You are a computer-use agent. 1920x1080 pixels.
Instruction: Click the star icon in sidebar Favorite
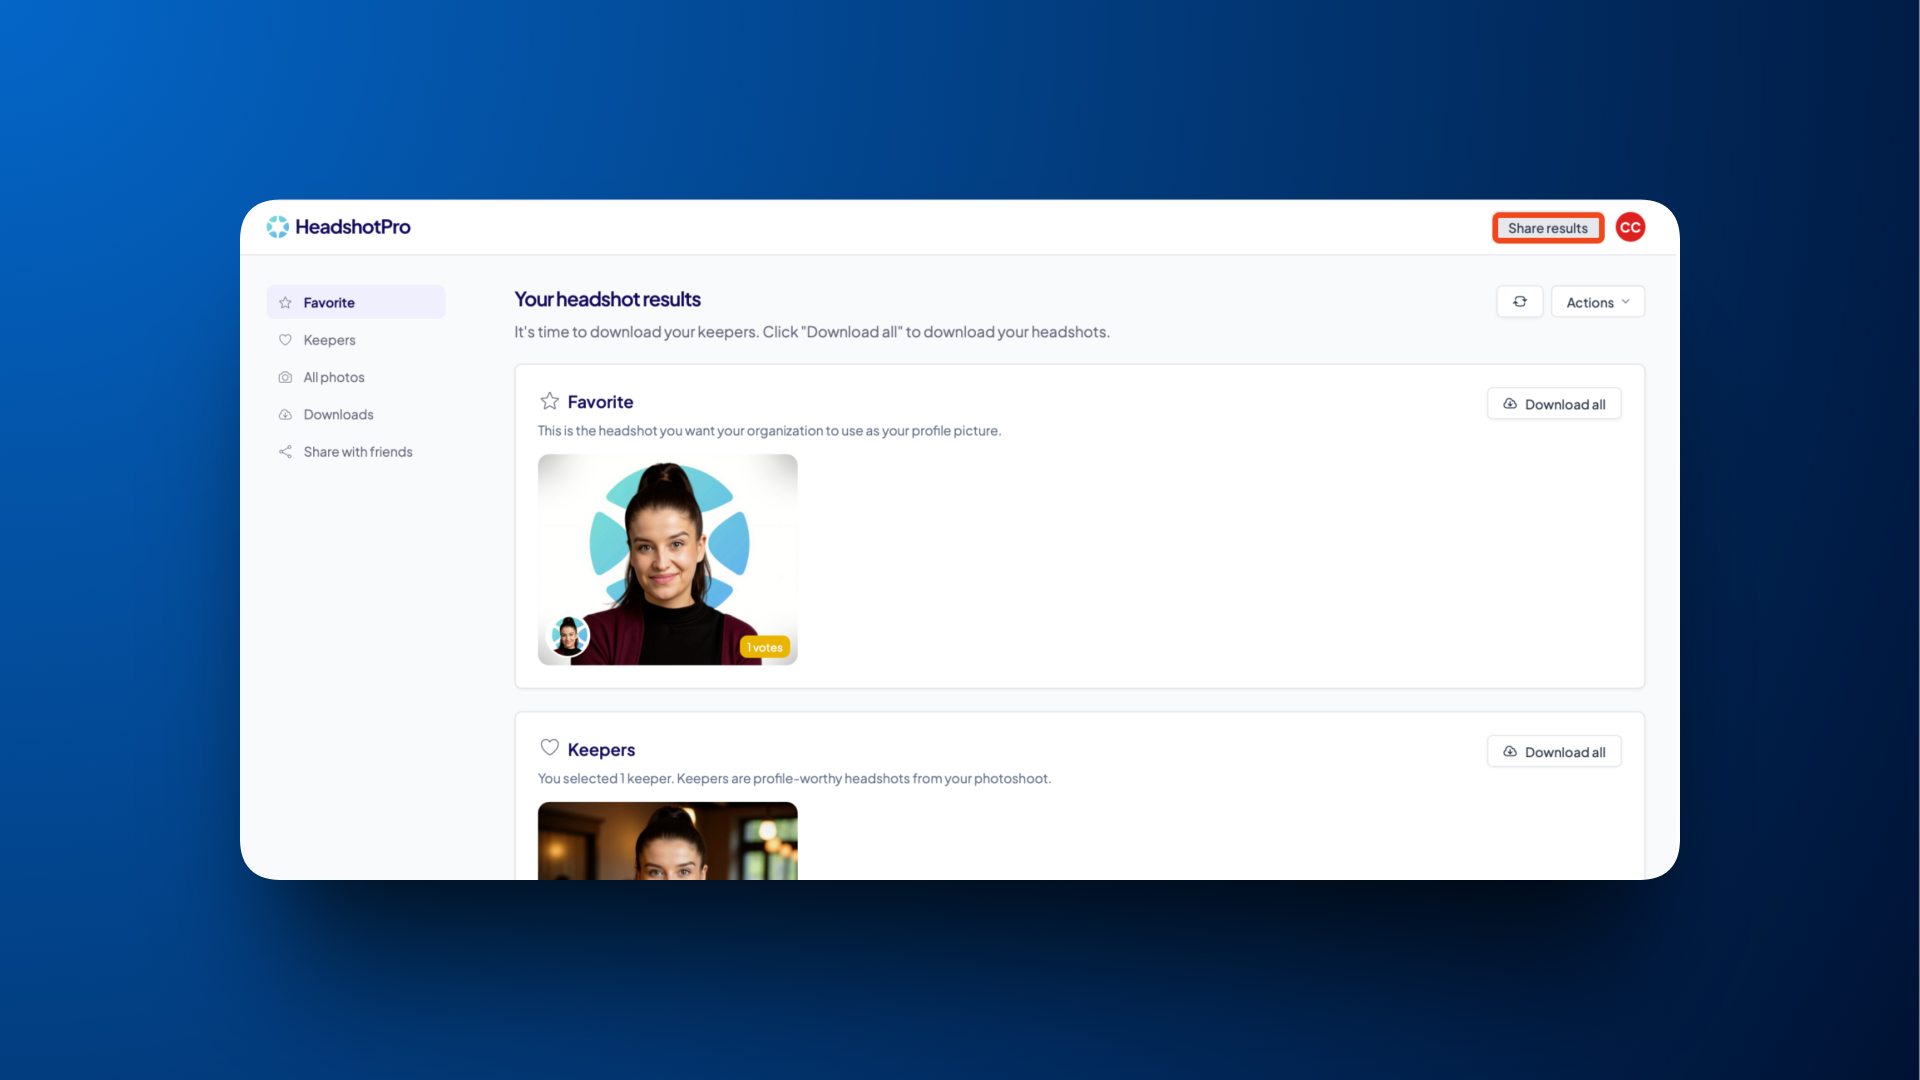[x=285, y=303]
